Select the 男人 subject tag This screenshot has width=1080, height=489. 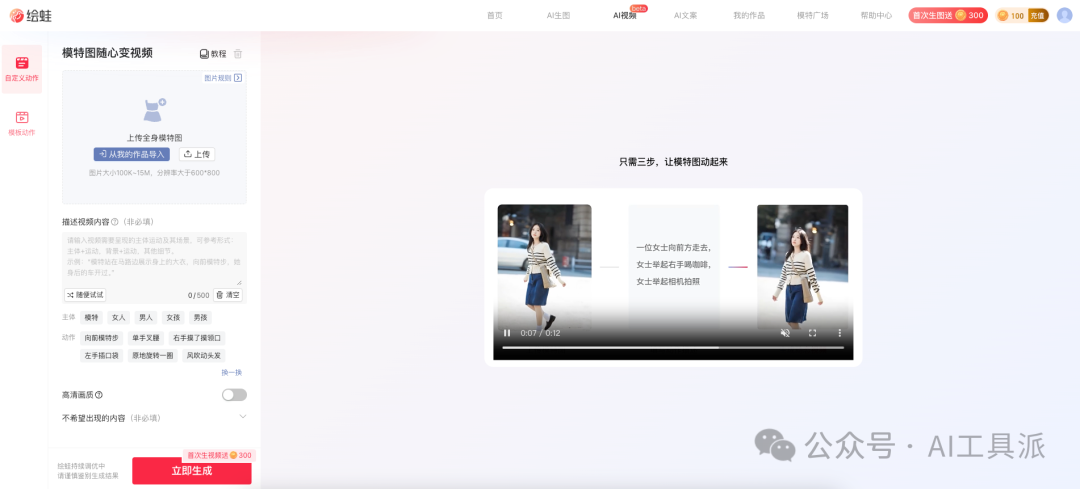pyautogui.click(x=146, y=318)
